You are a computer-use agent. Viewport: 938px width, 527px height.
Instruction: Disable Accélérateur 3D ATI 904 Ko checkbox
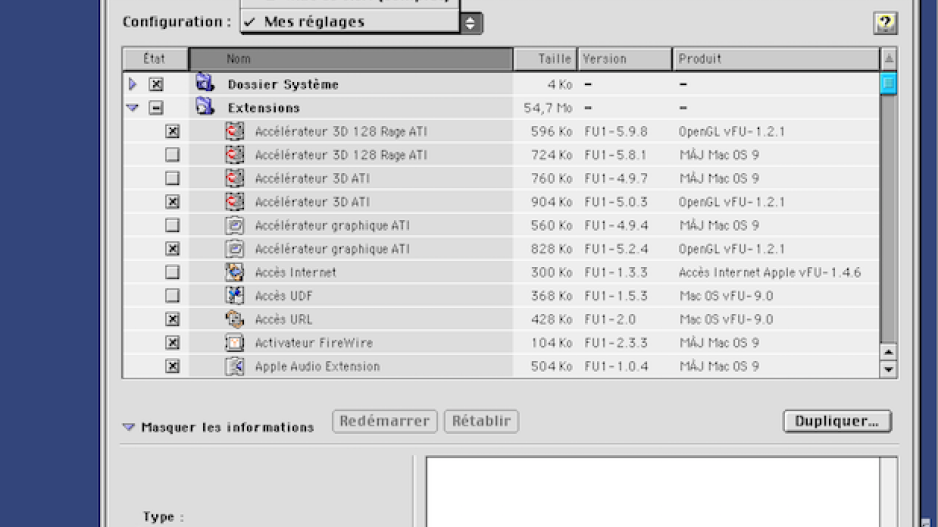[172, 202]
